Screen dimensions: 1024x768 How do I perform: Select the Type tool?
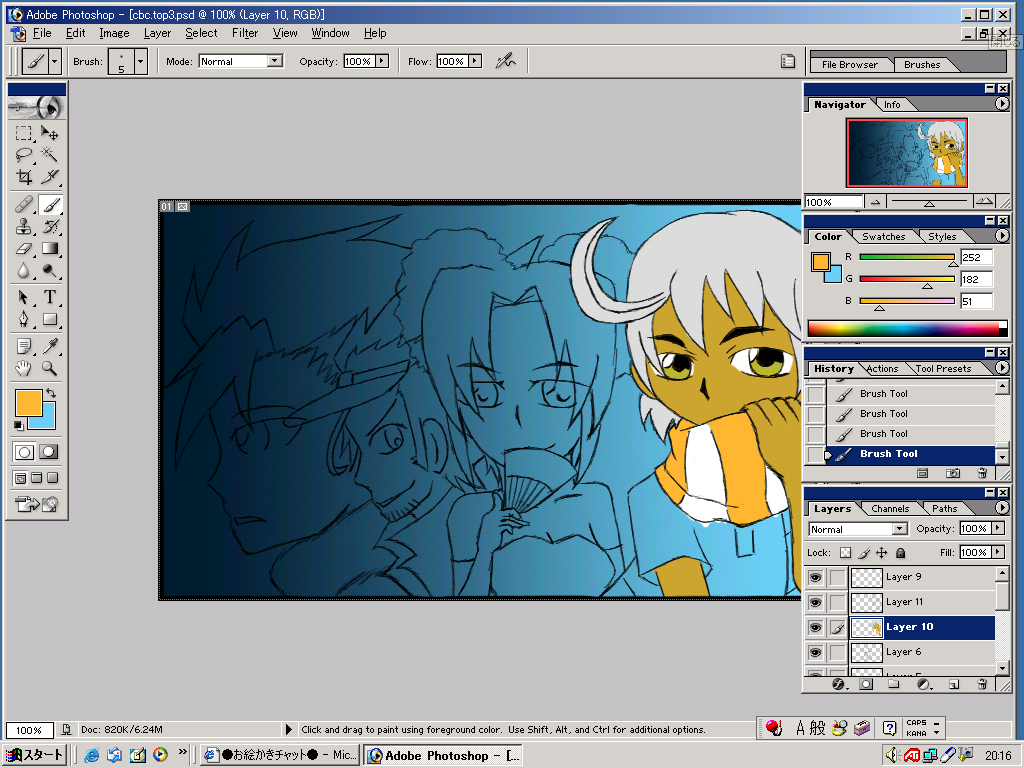click(x=50, y=298)
